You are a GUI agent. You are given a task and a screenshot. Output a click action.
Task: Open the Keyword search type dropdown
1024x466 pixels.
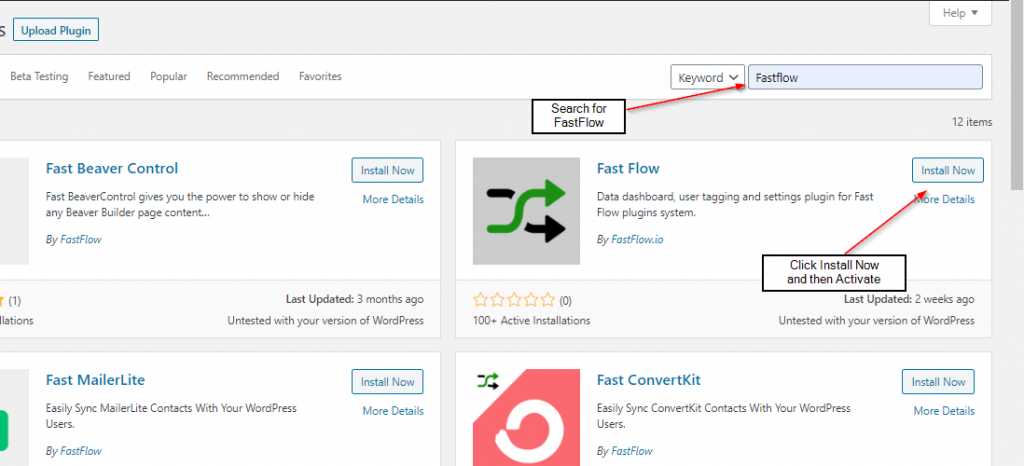(708, 78)
